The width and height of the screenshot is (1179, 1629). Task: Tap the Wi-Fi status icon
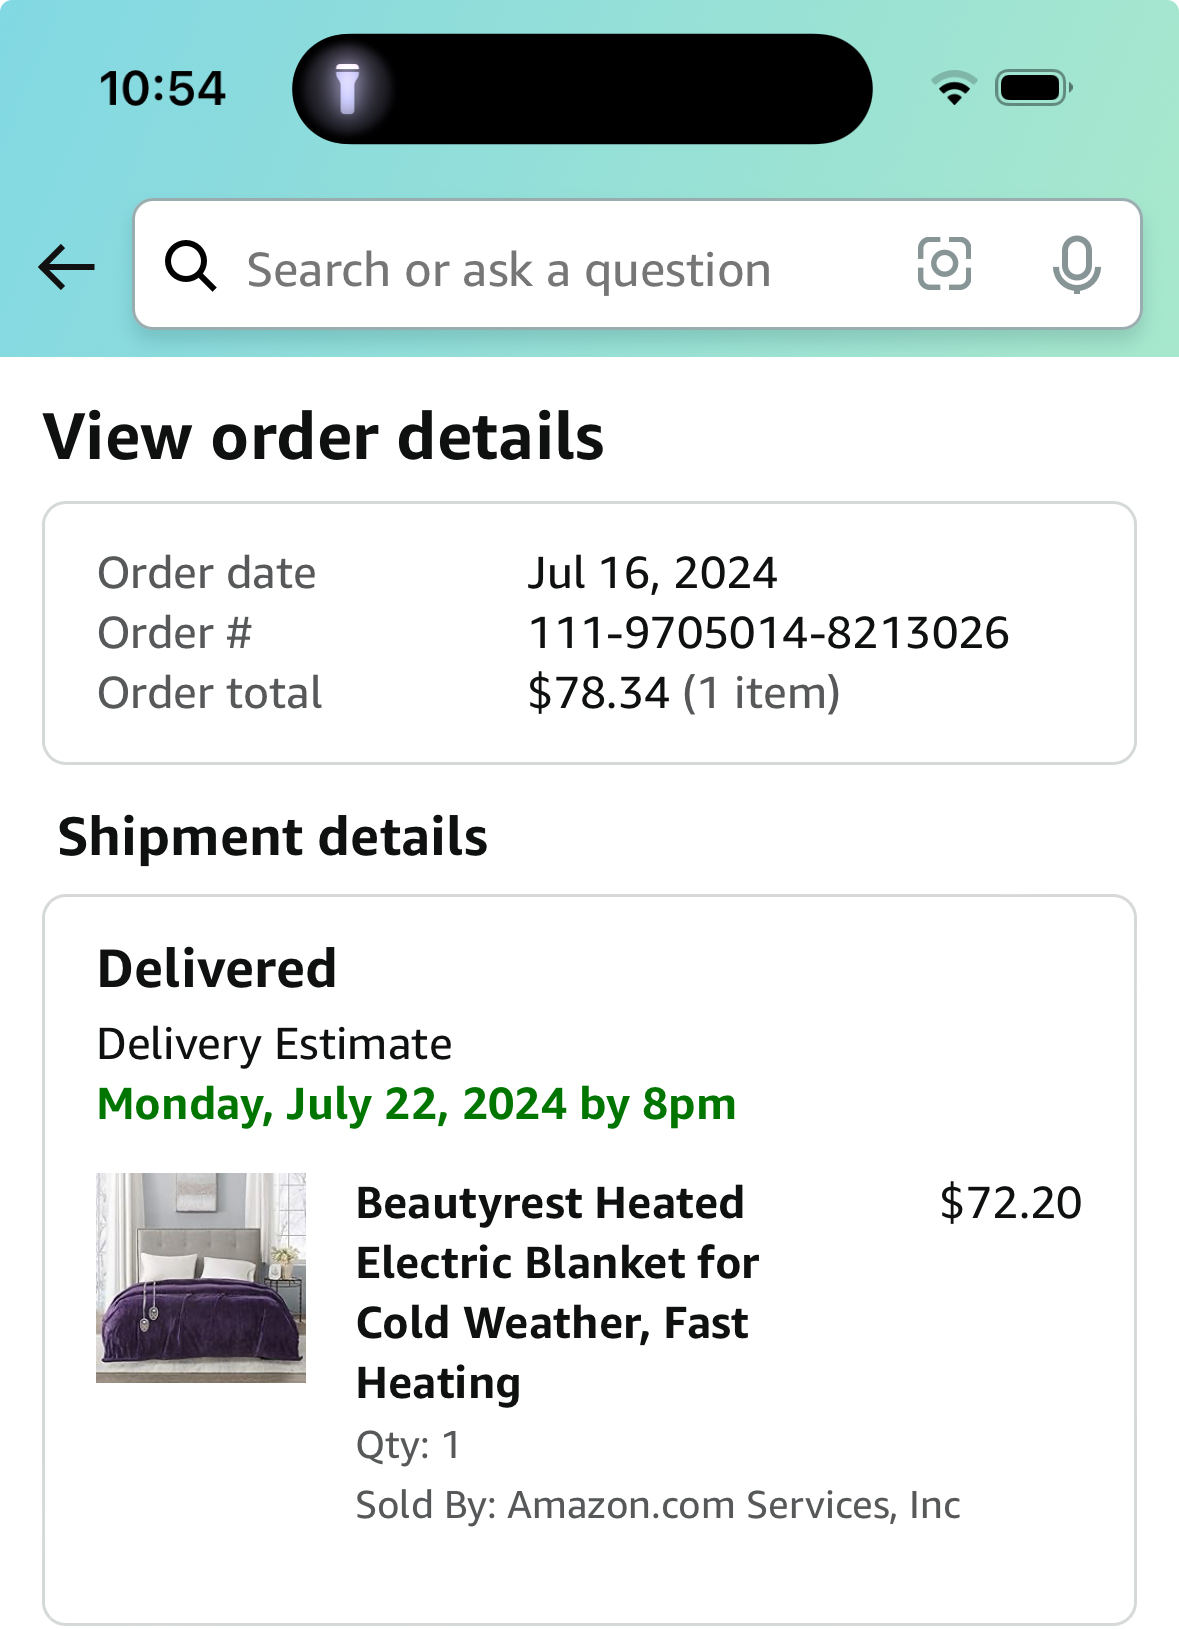(954, 88)
